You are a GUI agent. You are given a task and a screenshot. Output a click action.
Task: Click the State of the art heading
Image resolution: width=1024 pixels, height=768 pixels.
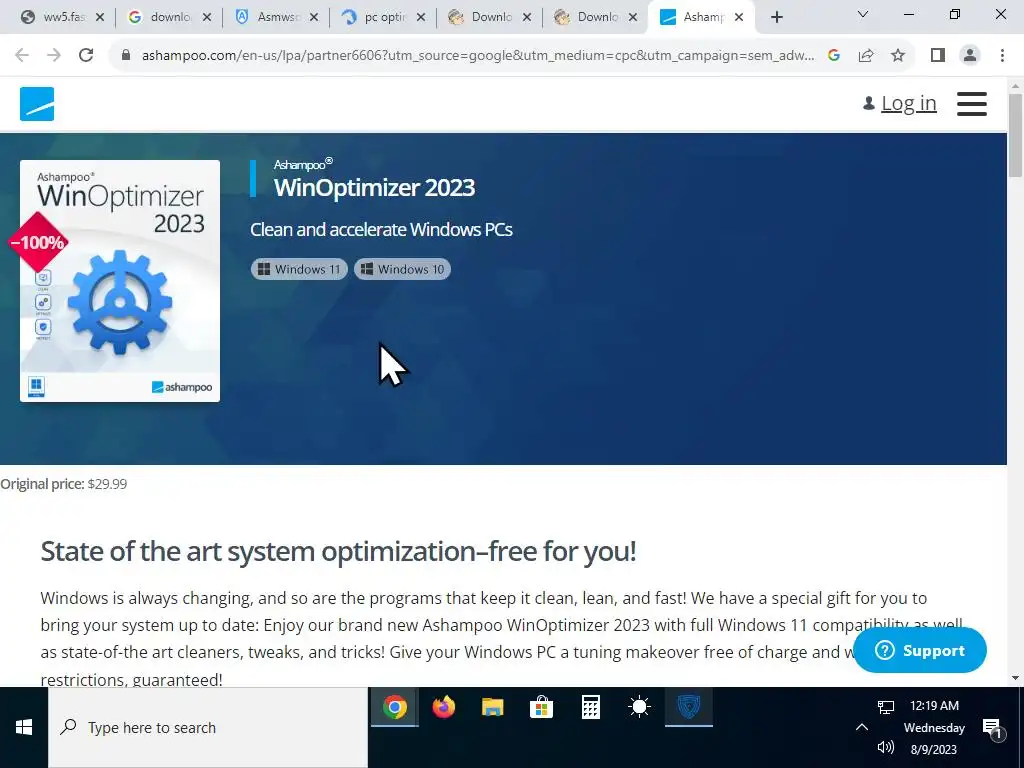pos(338,551)
